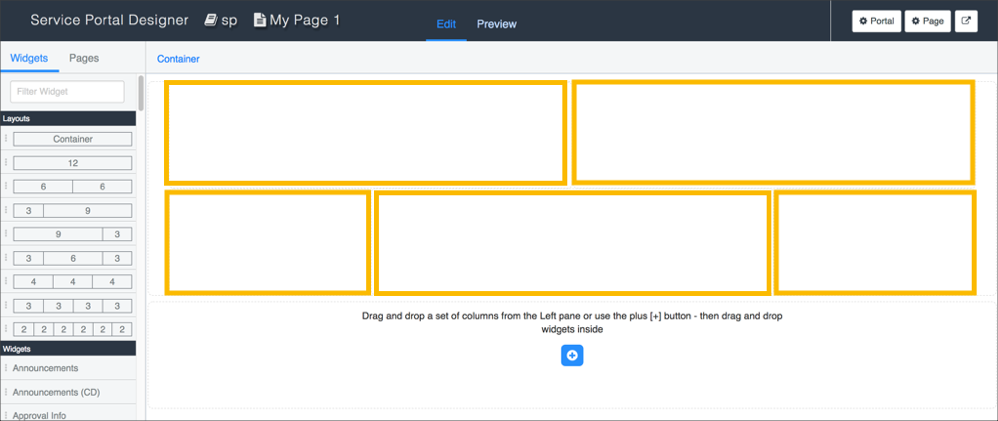This screenshot has width=998, height=421.
Task: Pick the 9-3 column layout
Action: coord(72,234)
